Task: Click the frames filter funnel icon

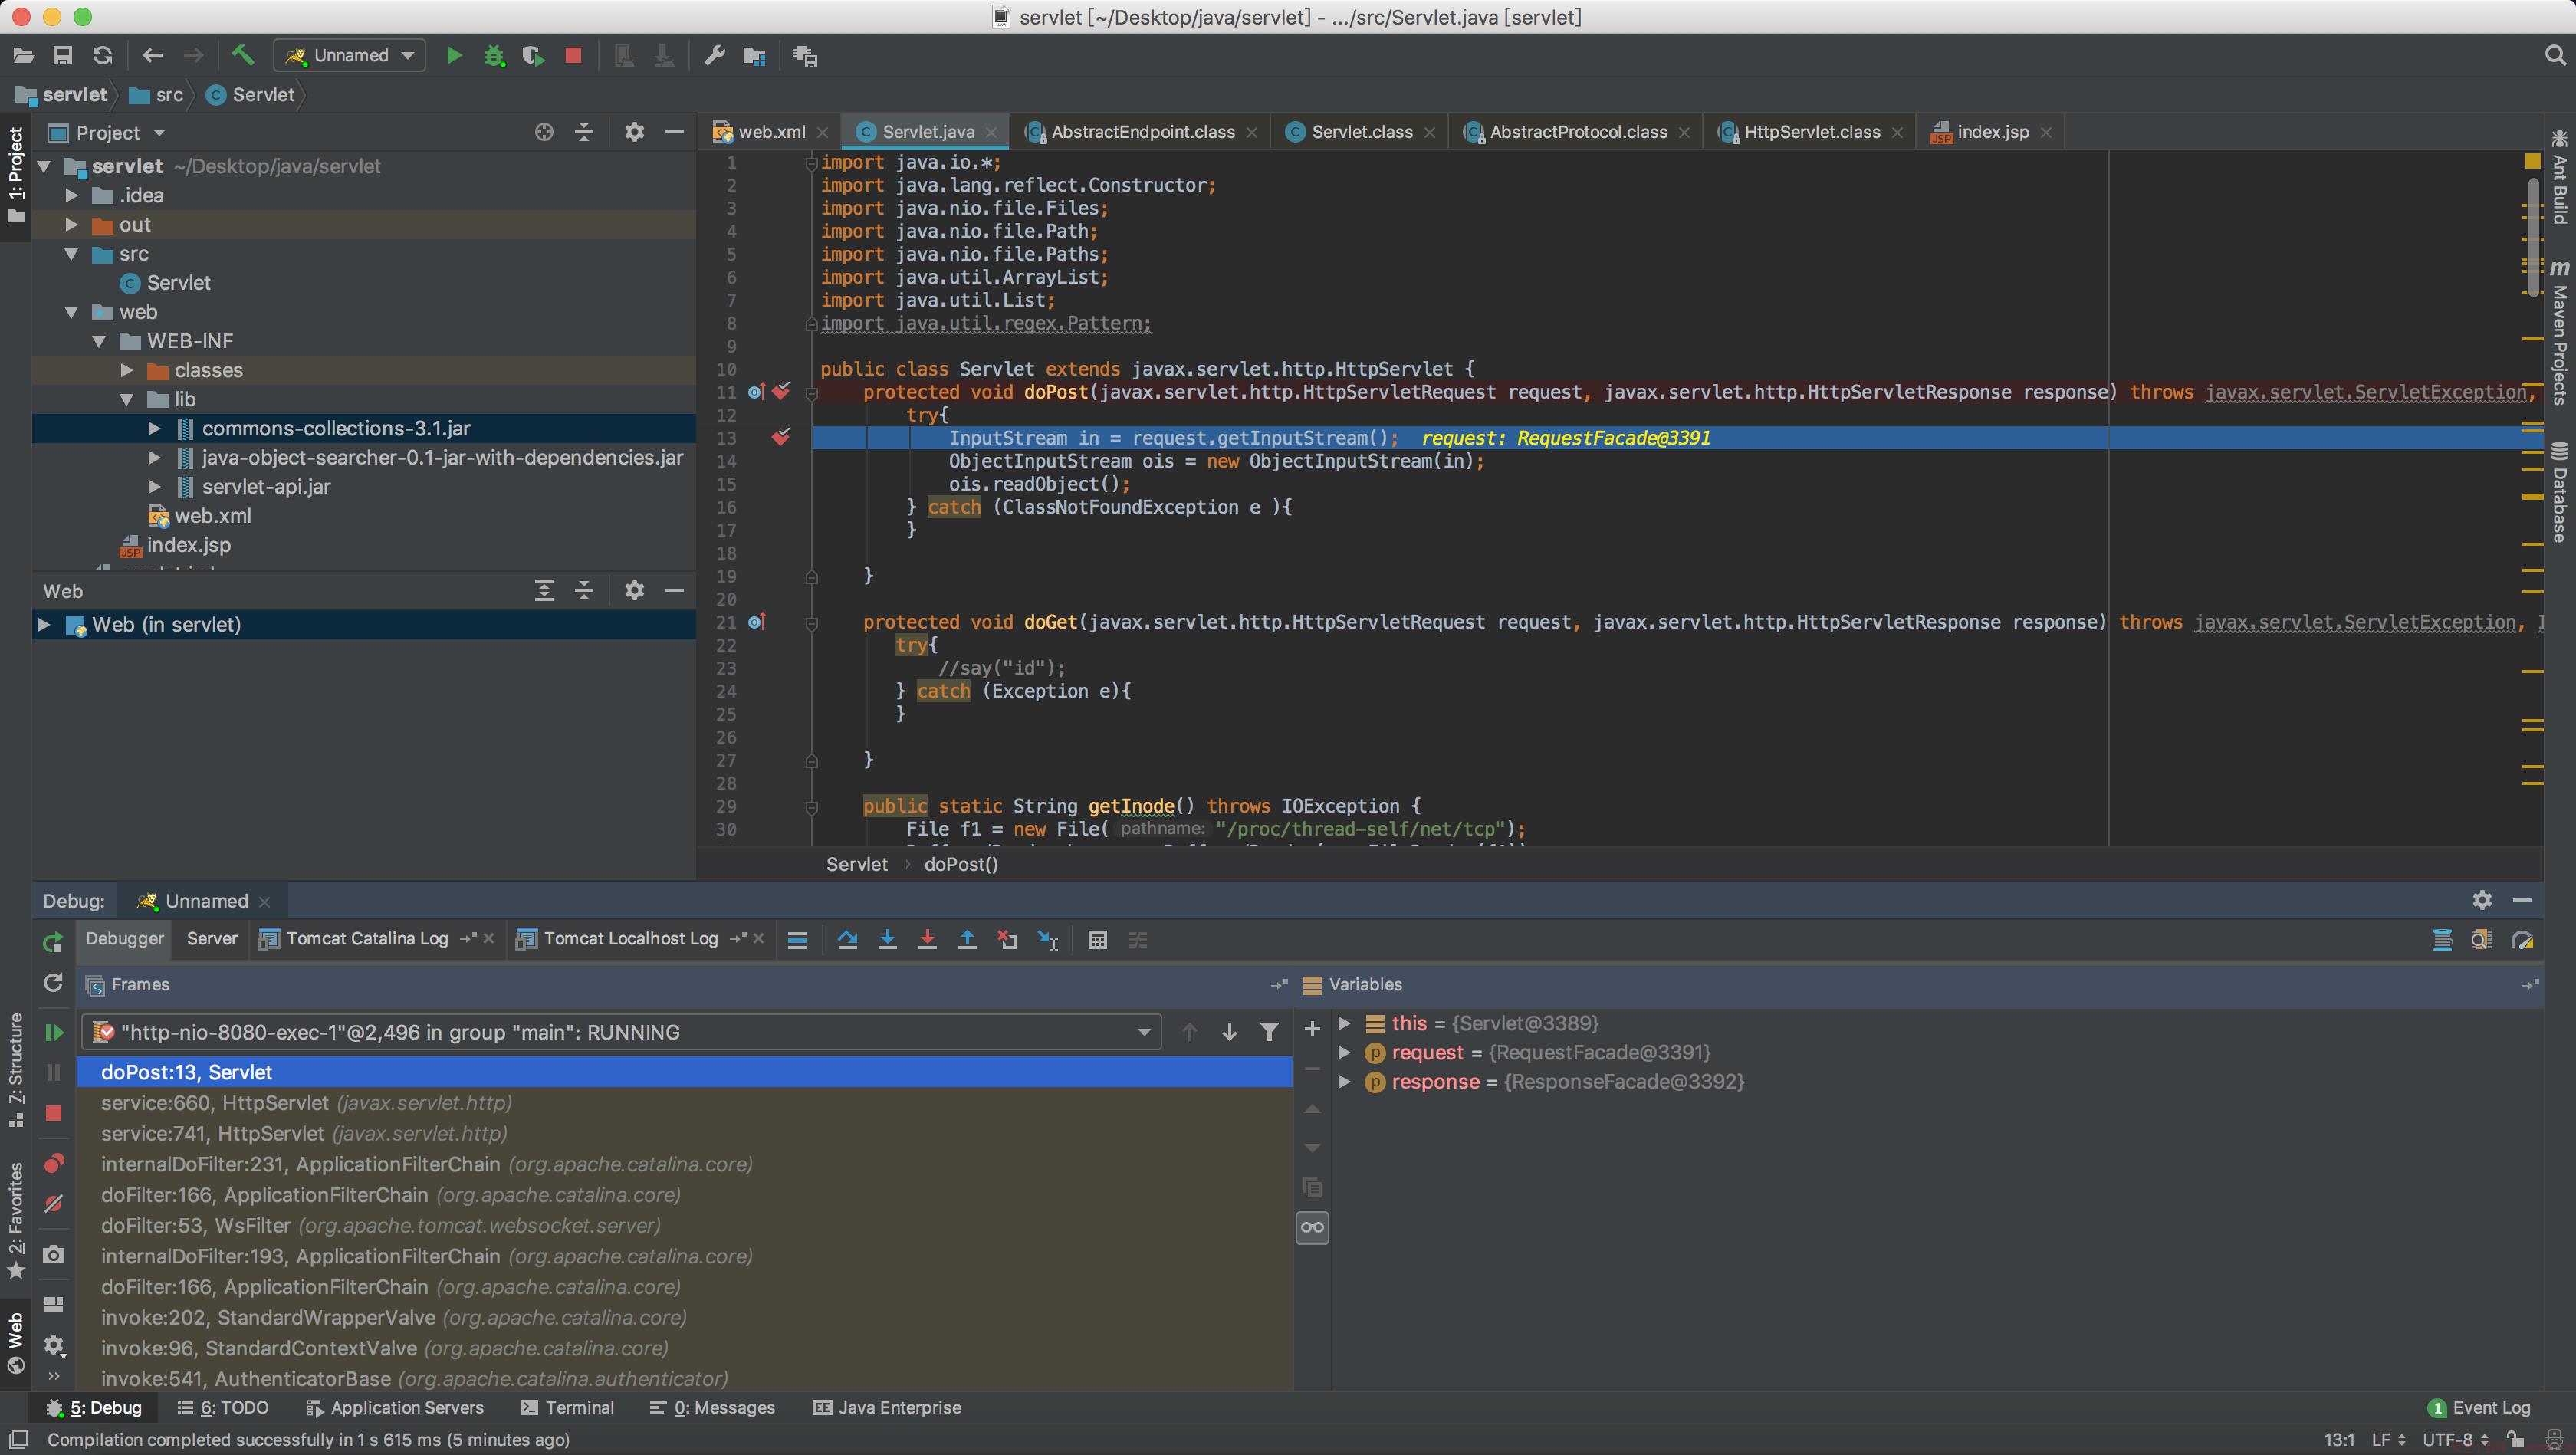Action: tap(1269, 1032)
